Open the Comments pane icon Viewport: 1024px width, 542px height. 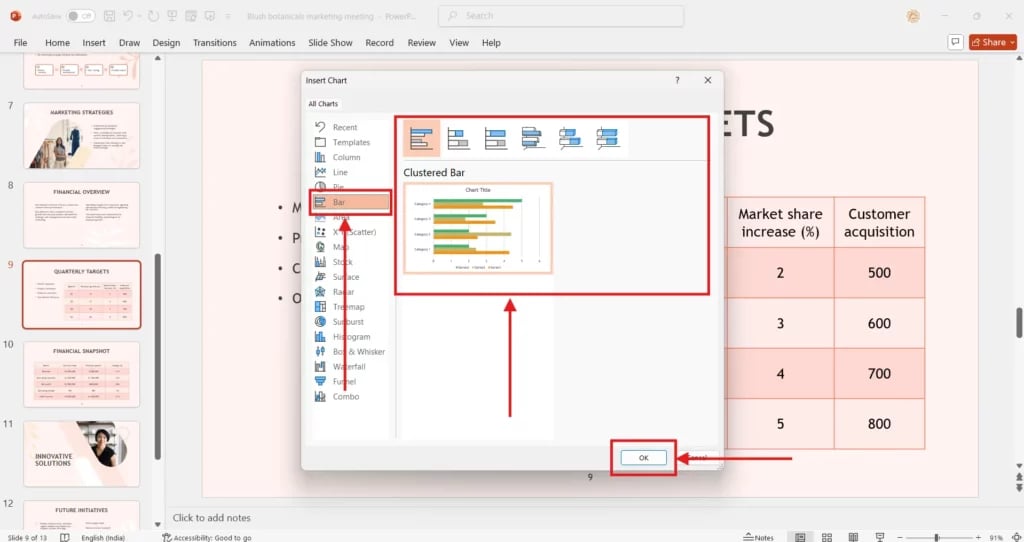click(x=954, y=42)
